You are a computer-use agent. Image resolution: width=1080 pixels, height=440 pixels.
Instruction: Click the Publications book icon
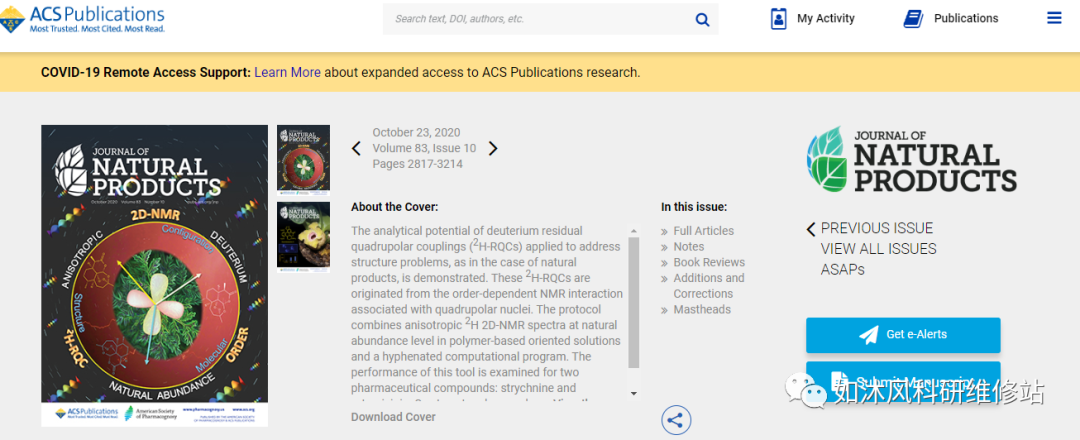913,19
